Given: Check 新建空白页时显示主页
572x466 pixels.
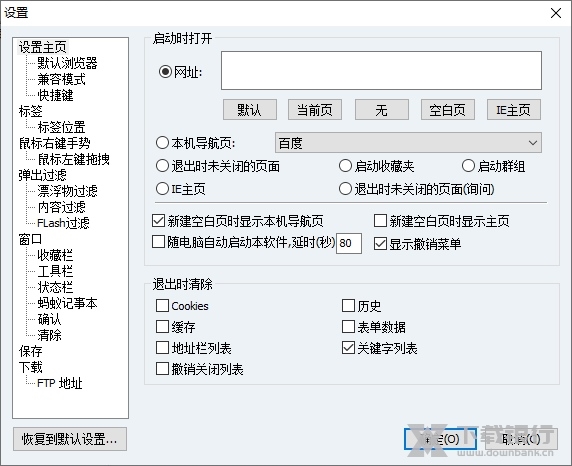Looking at the screenshot, I should 380,220.
